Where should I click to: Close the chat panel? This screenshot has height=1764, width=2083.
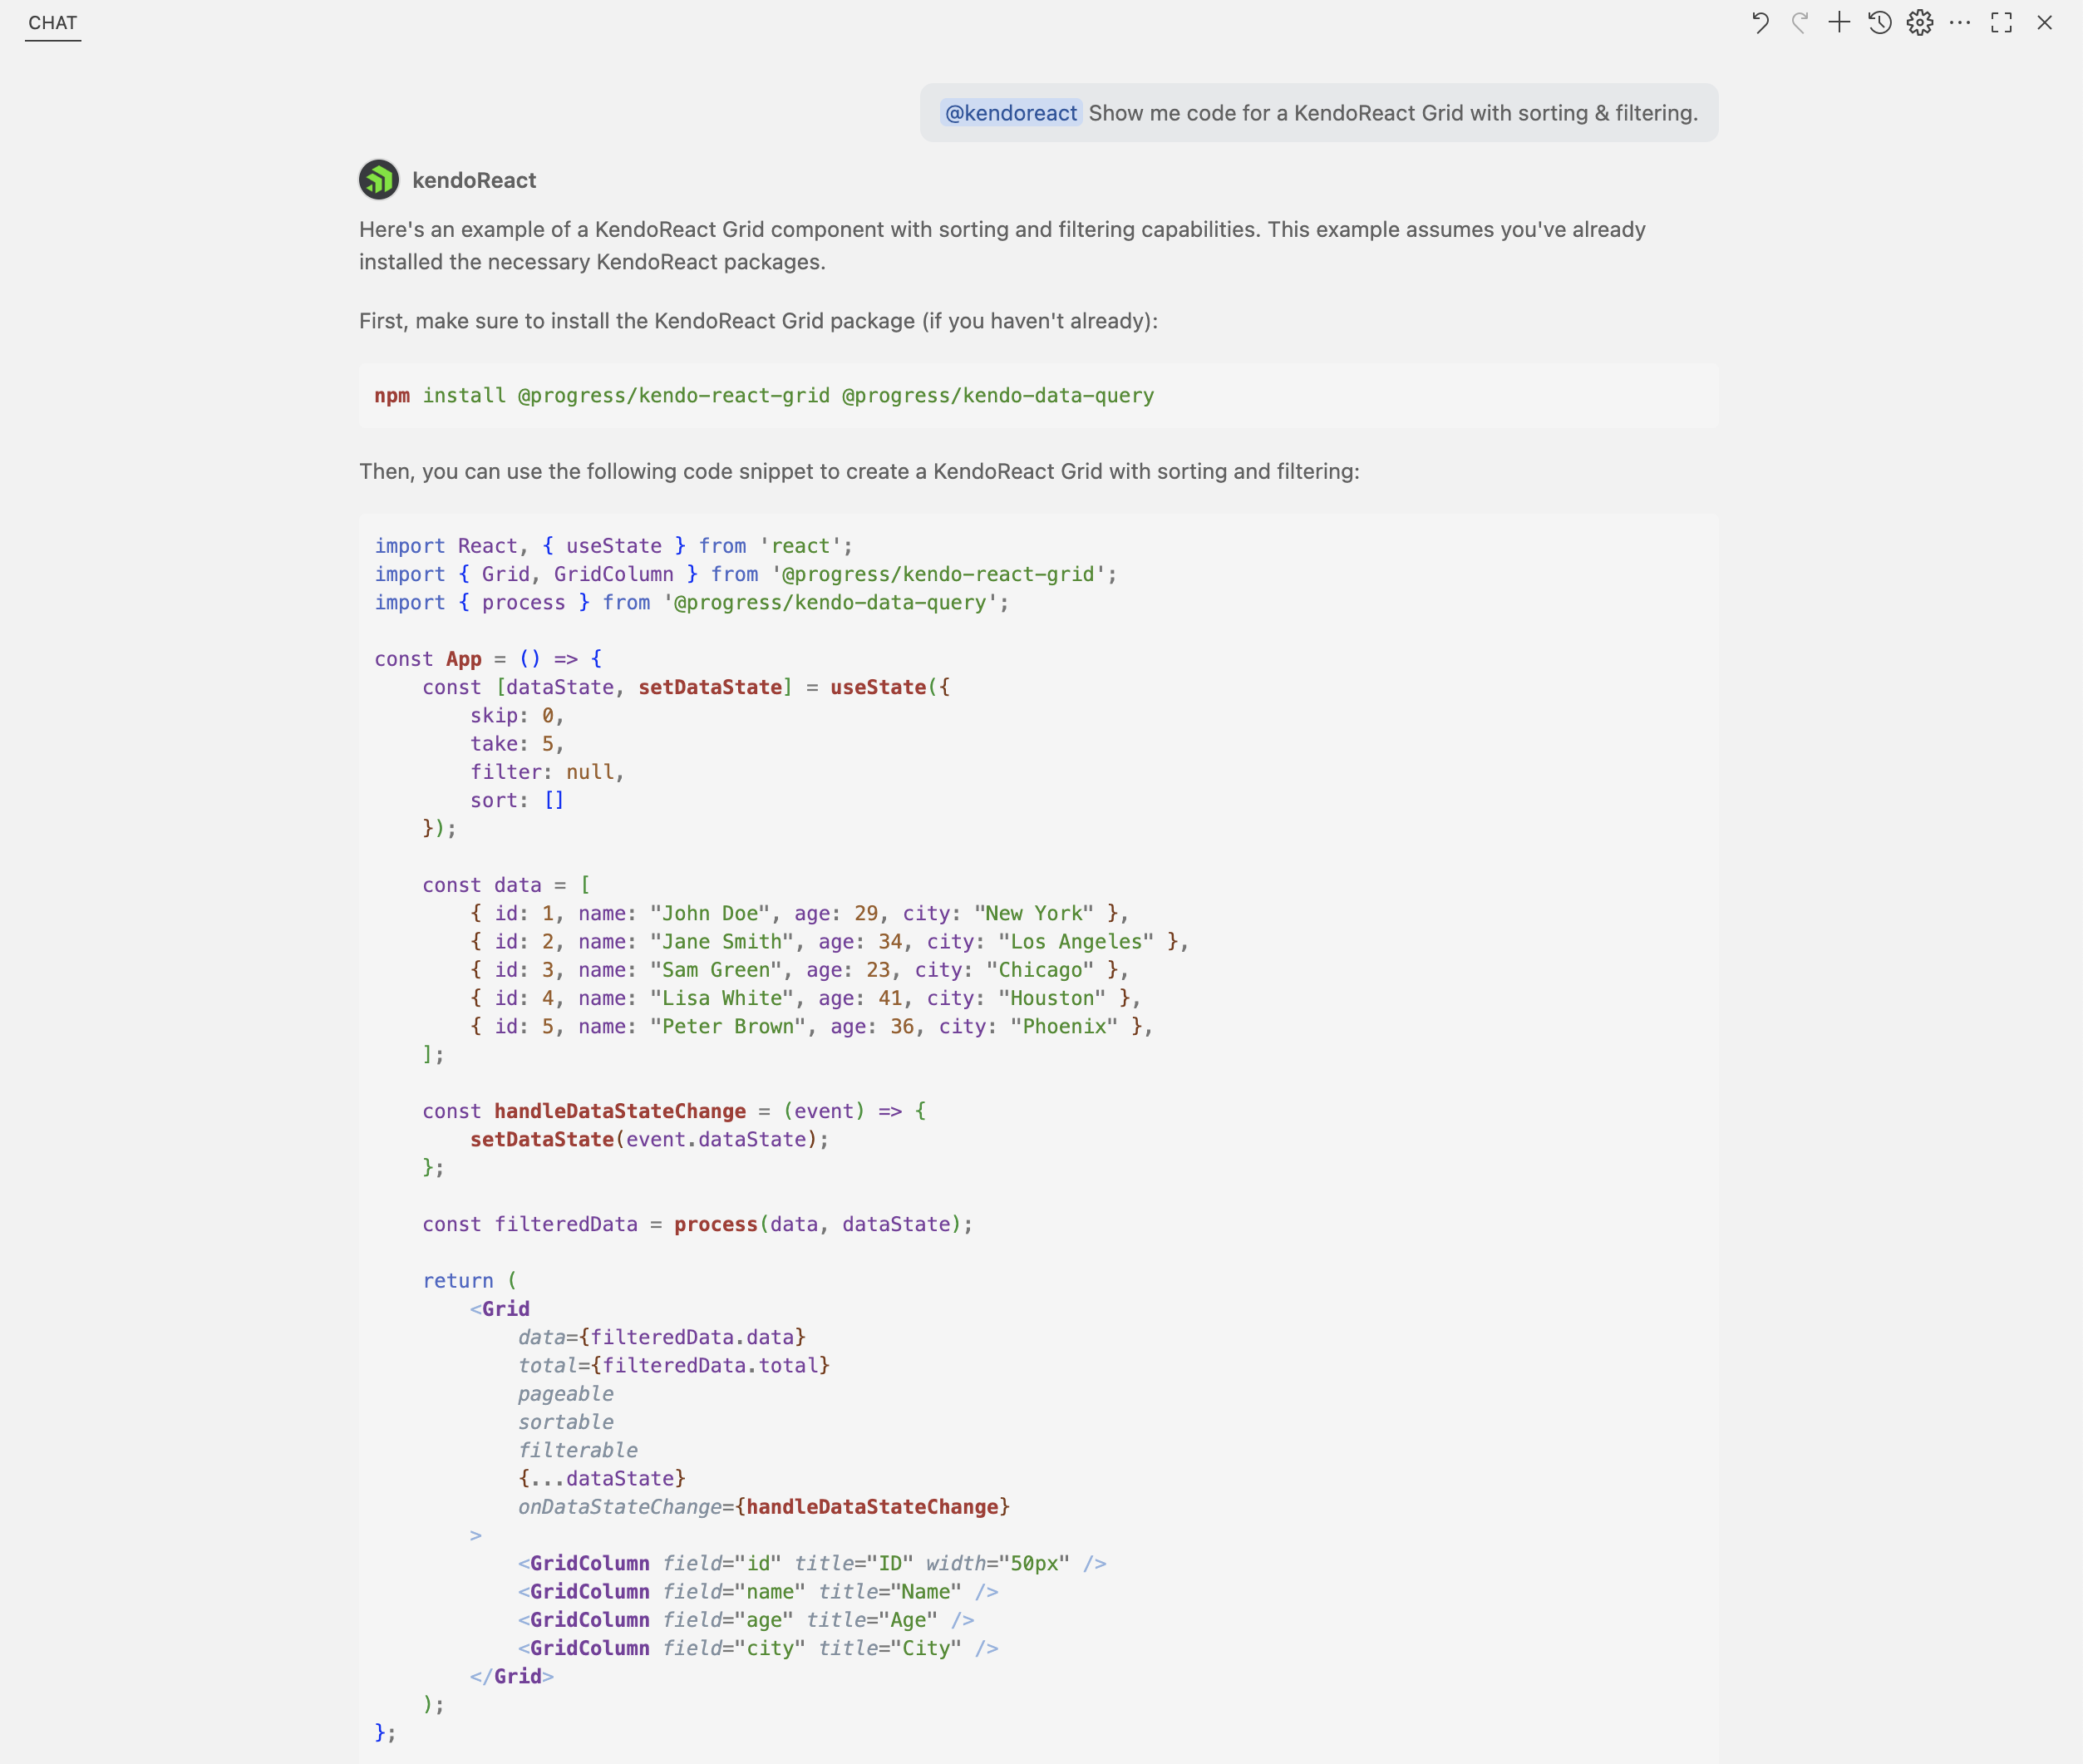(2044, 23)
